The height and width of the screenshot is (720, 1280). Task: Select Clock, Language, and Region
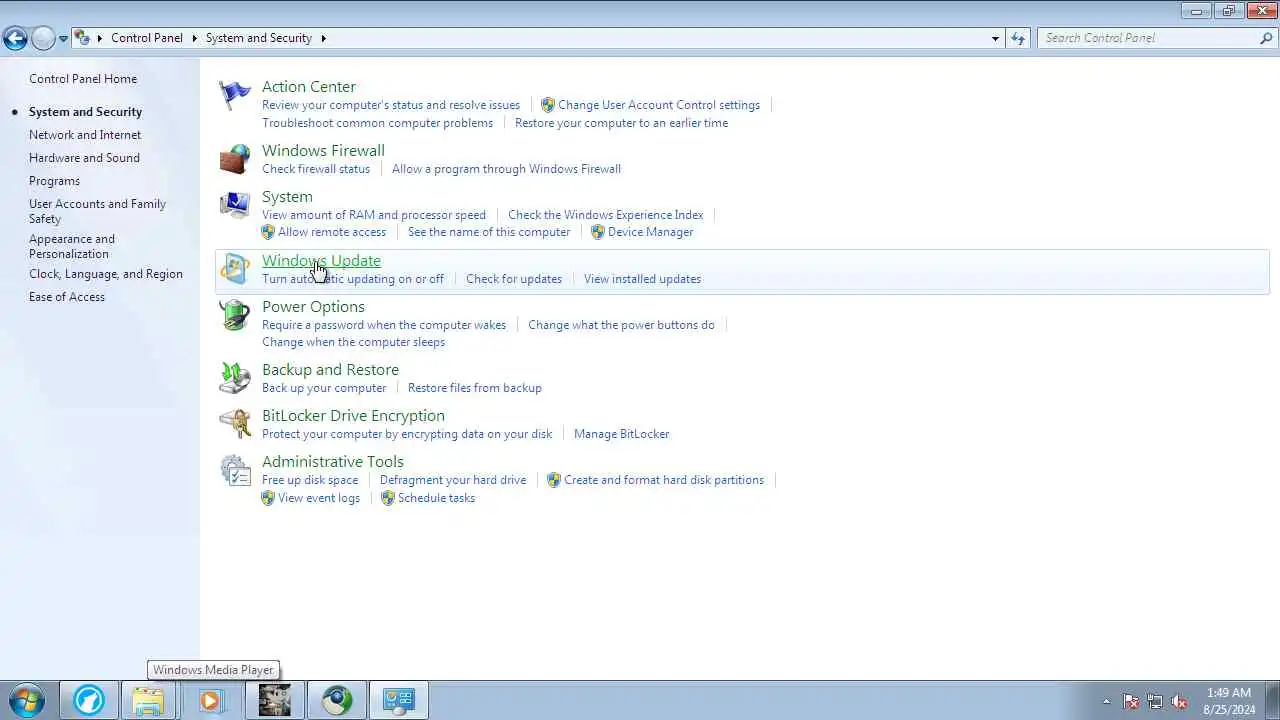[x=106, y=274]
